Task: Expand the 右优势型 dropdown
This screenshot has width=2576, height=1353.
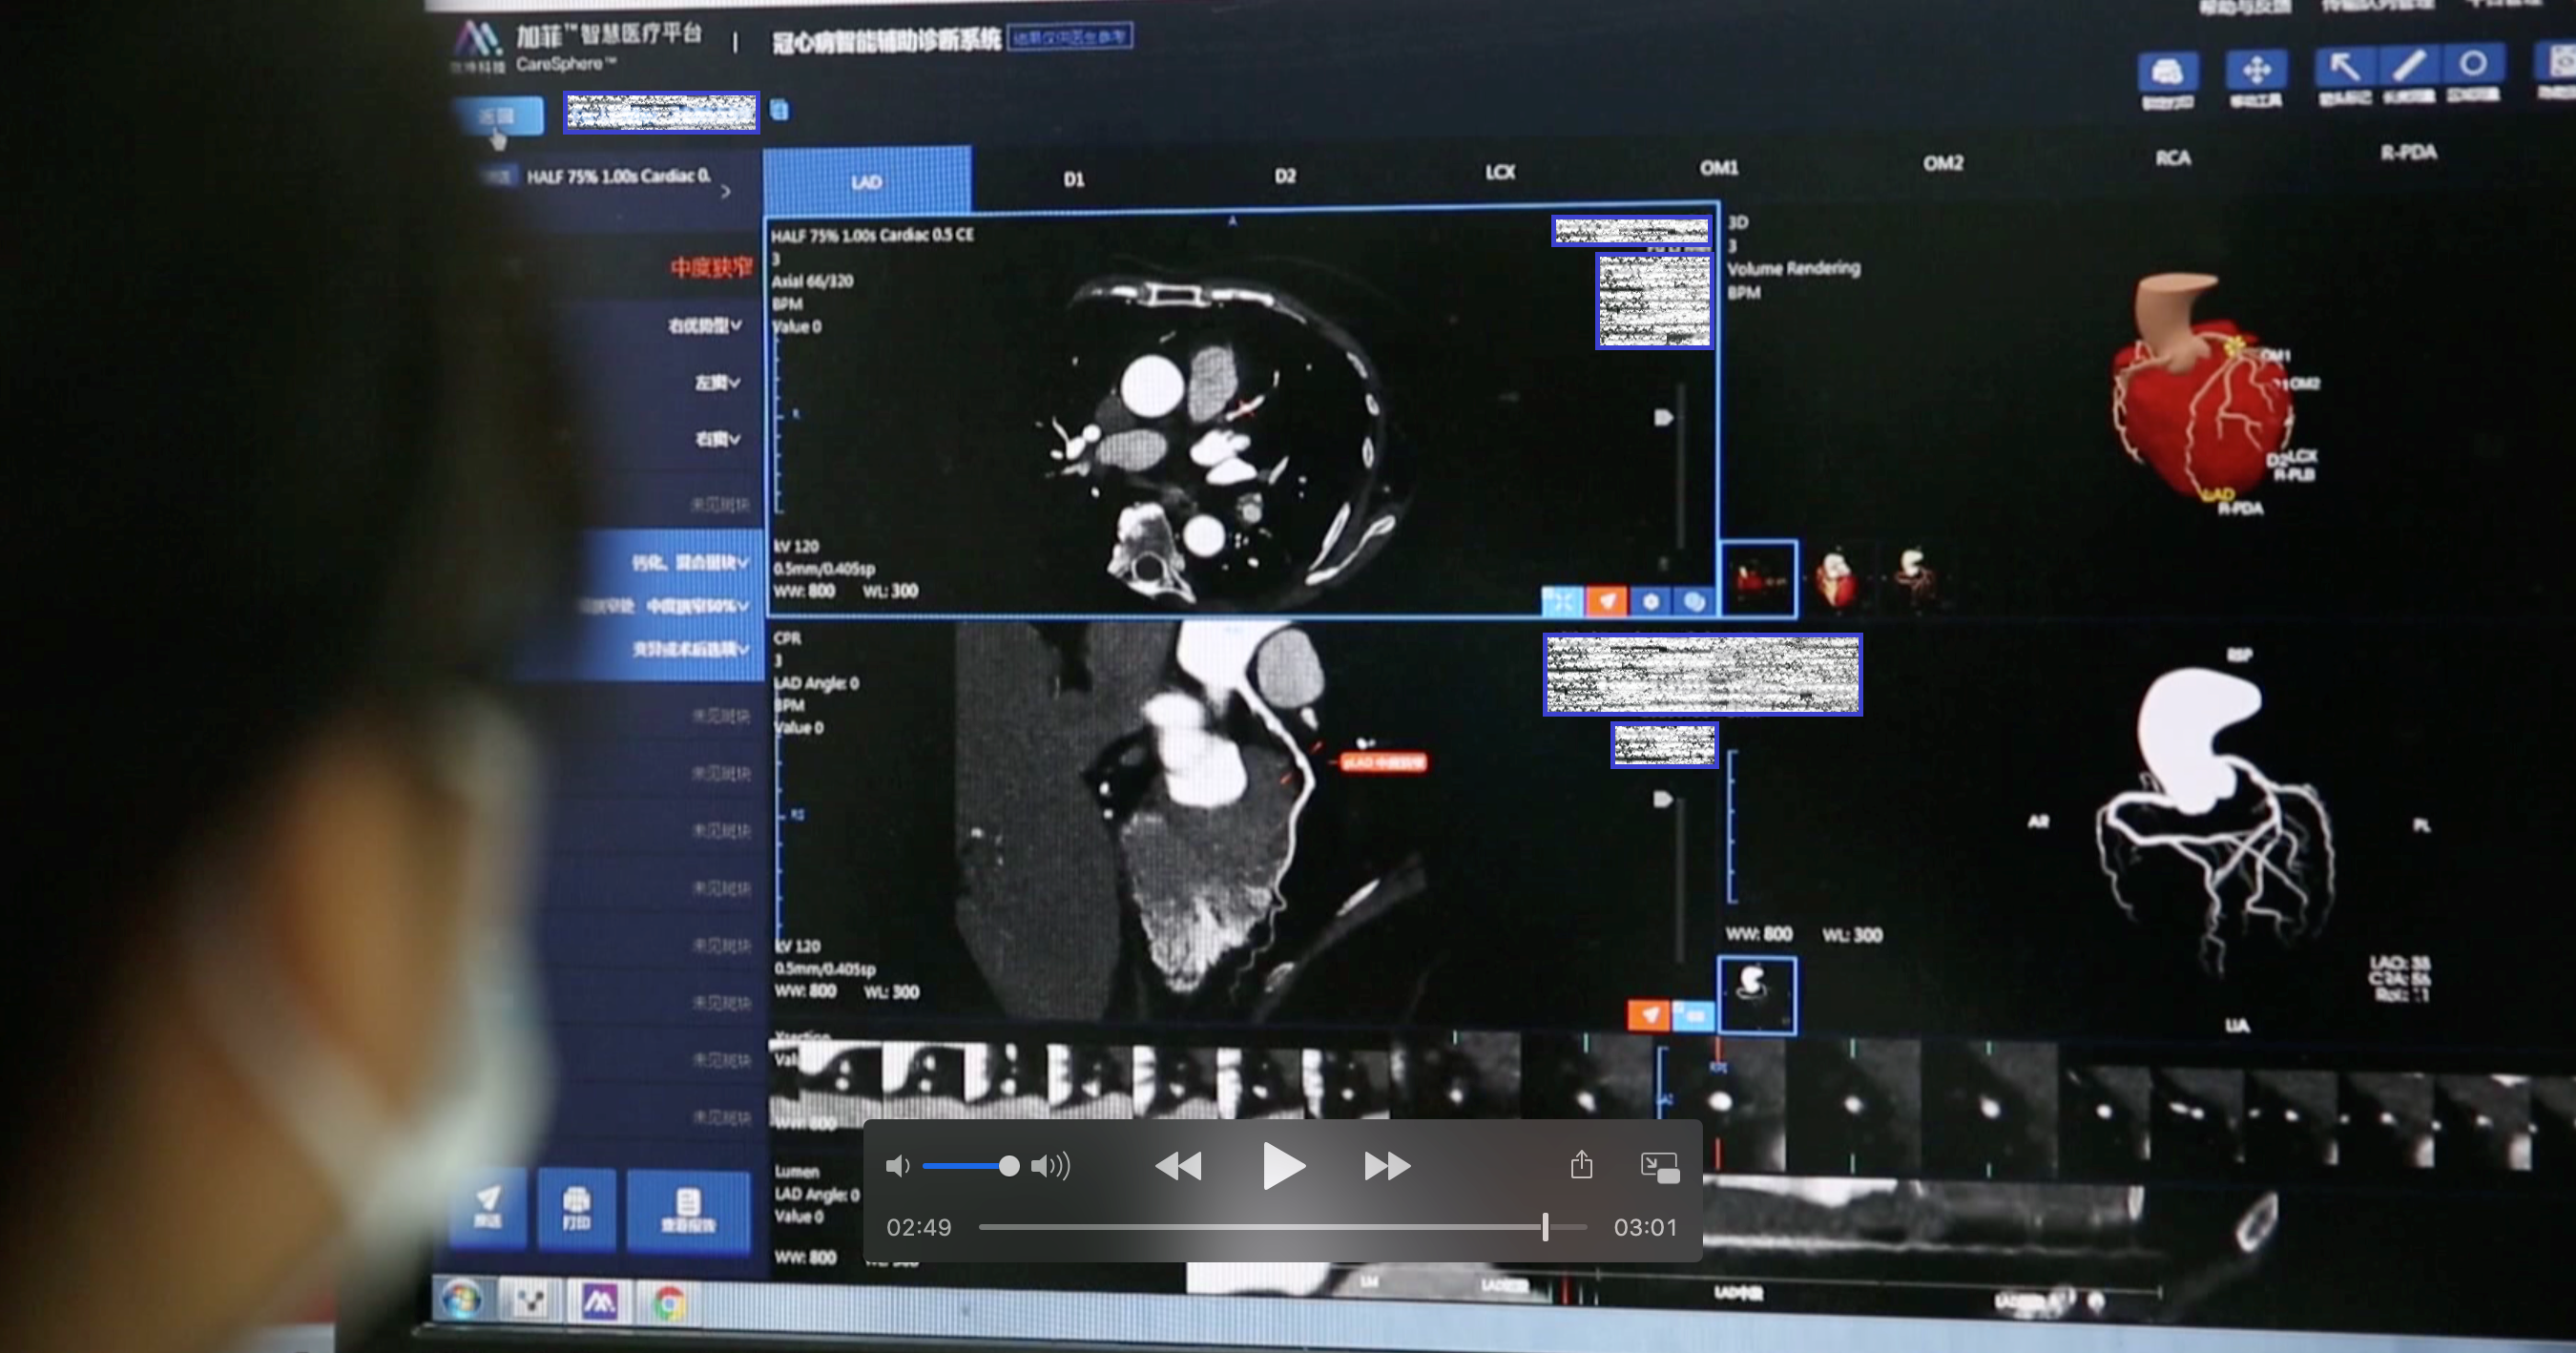Action: coord(704,325)
